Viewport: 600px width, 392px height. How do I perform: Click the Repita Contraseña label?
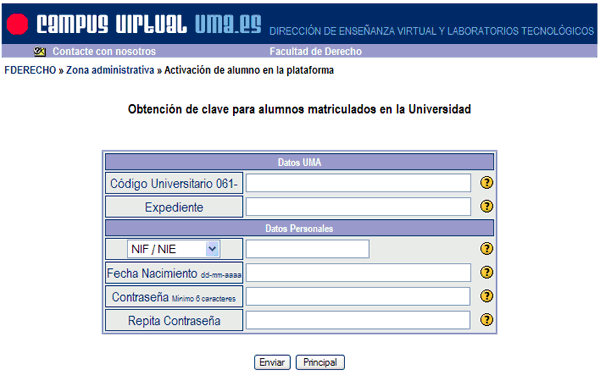point(174,320)
